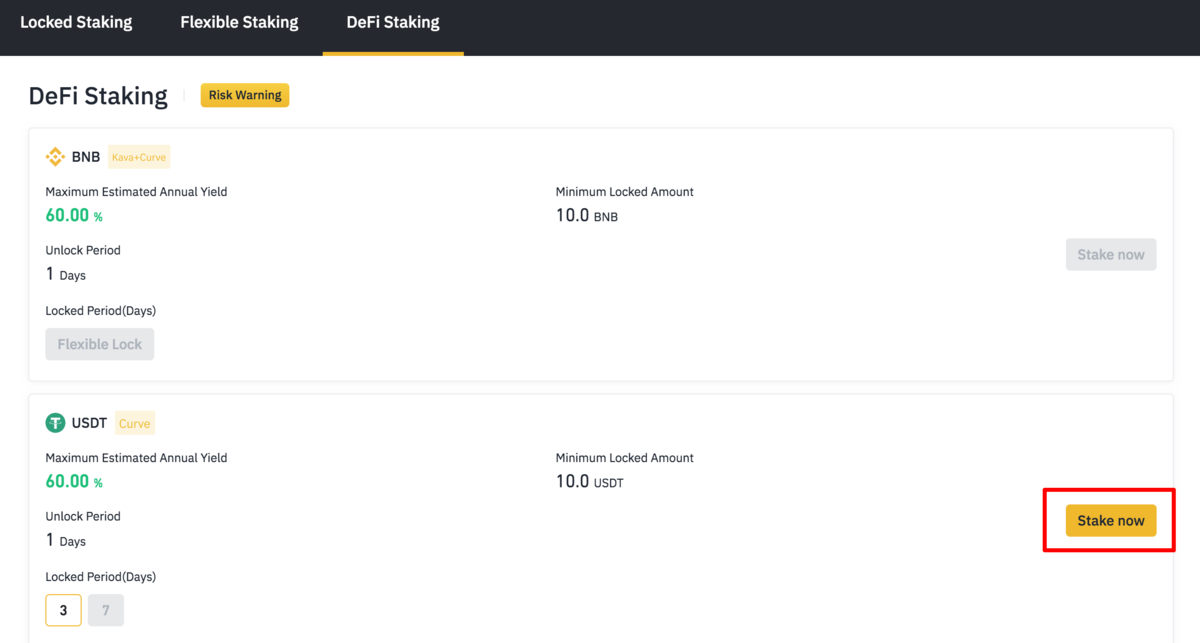Click the 10.0 BNB minimum locked amount
The width and height of the screenshot is (1200, 643).
(587, 215)
